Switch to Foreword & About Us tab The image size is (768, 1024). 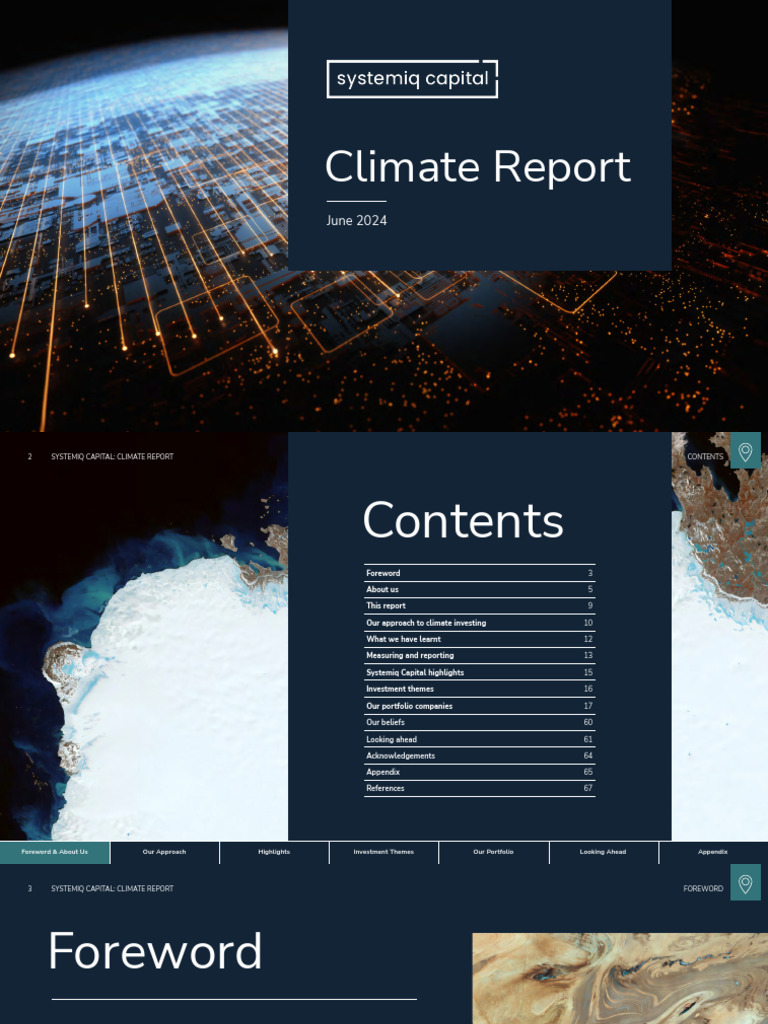pos(55,852)
